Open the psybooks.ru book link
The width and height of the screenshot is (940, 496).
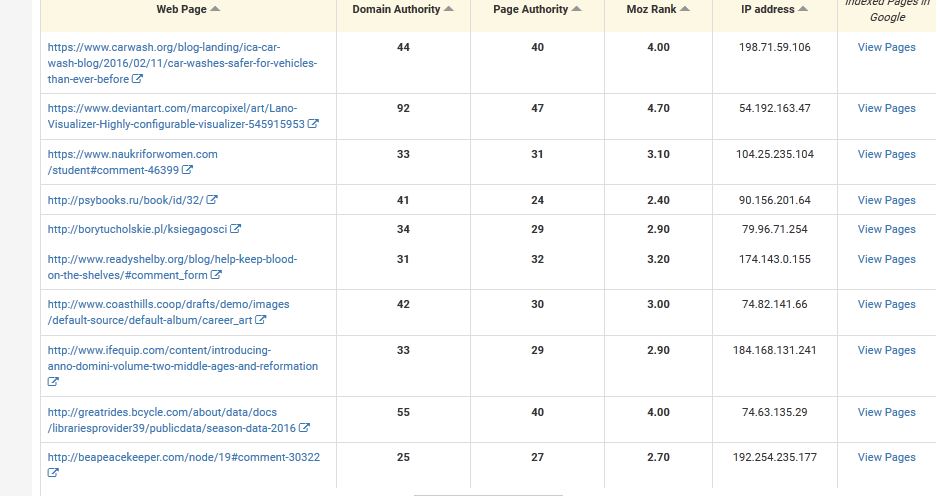125,201
